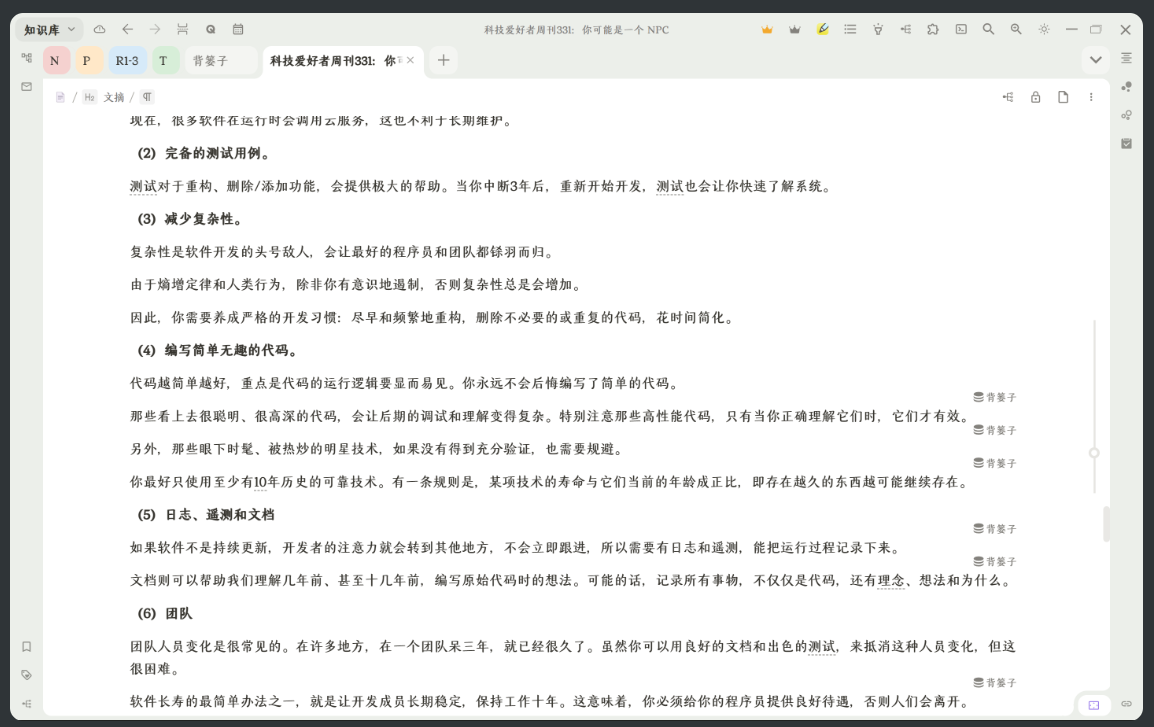
Task: Expand the tab list chevron dropdown
Action: (1096, 60)
